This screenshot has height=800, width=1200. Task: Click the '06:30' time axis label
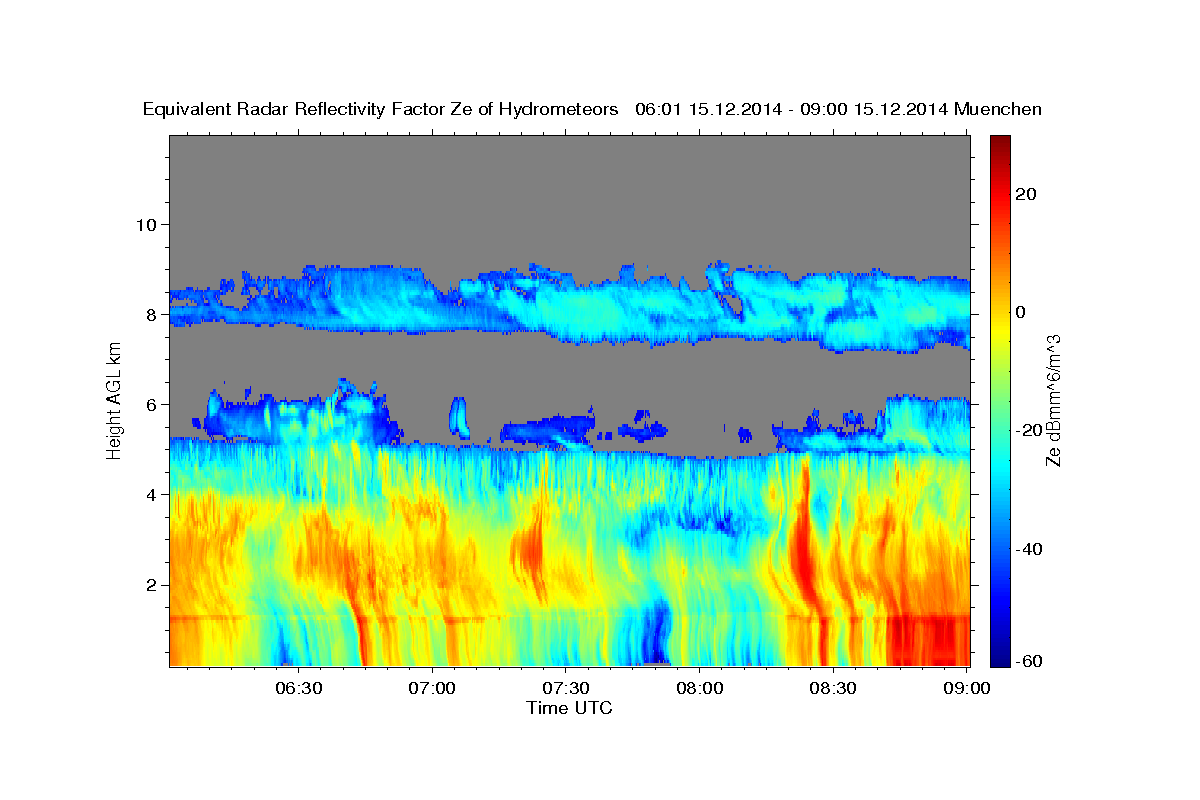299,688
